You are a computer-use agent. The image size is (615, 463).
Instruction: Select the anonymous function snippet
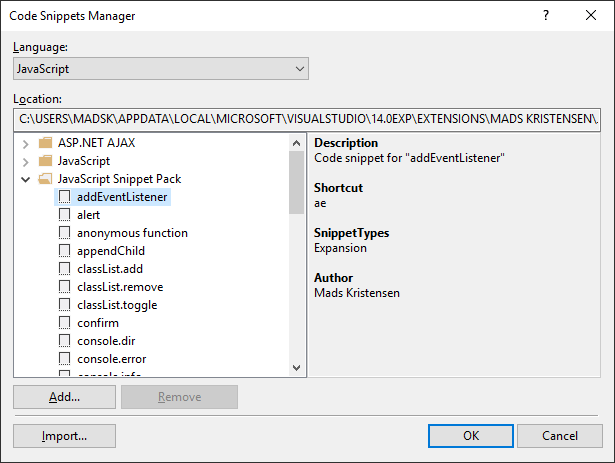(132, 233)
